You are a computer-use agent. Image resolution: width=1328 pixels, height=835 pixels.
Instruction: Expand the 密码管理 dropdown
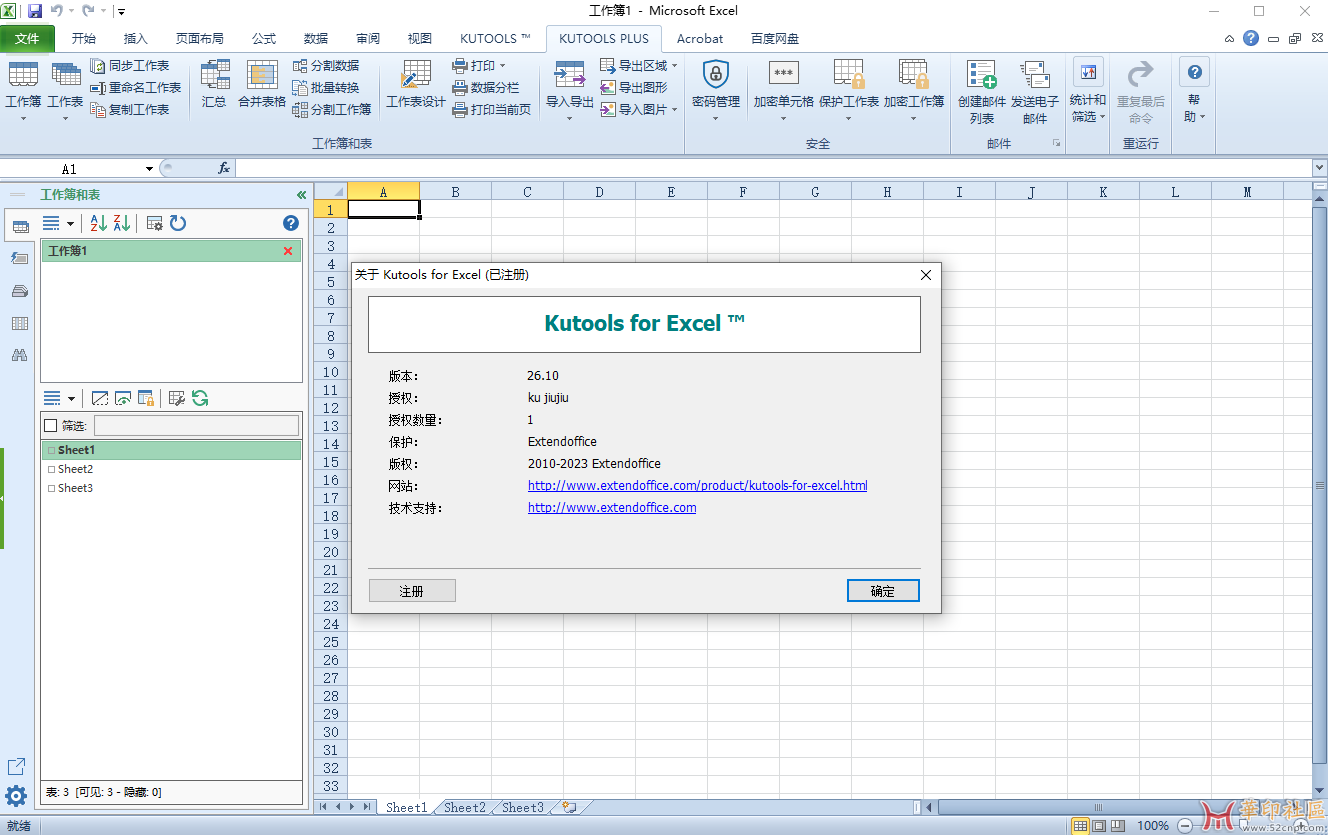point(716,118)
